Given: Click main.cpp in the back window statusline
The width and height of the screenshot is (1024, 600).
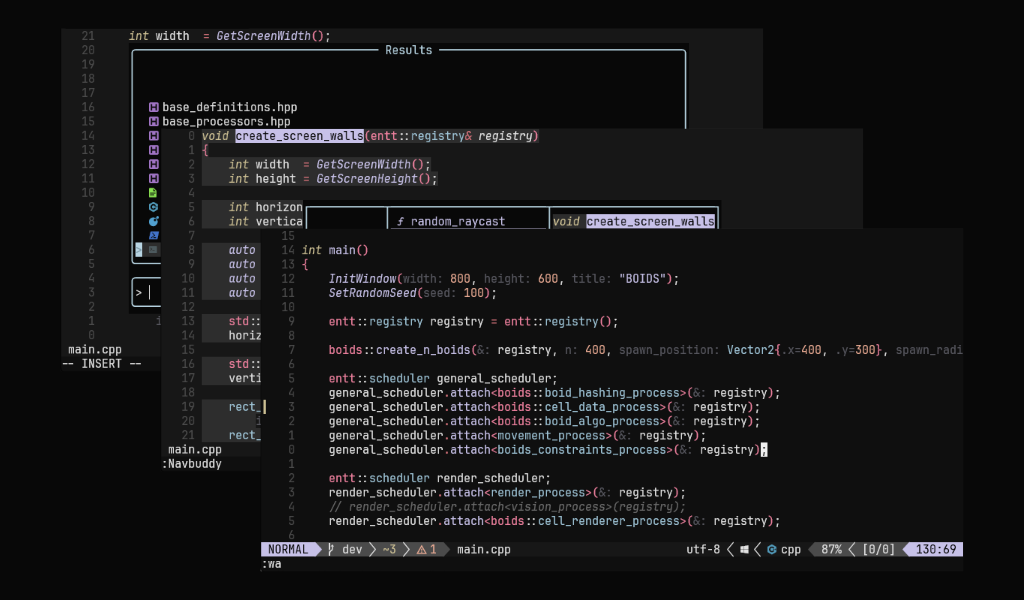Looking at the screenshot, I should pyautogui.click(x=95, y=350).
